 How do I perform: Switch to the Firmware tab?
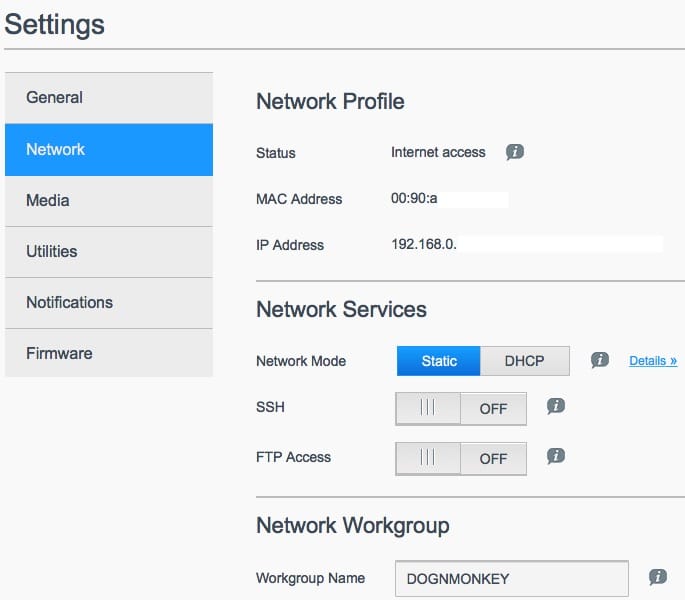click(109, 354)
